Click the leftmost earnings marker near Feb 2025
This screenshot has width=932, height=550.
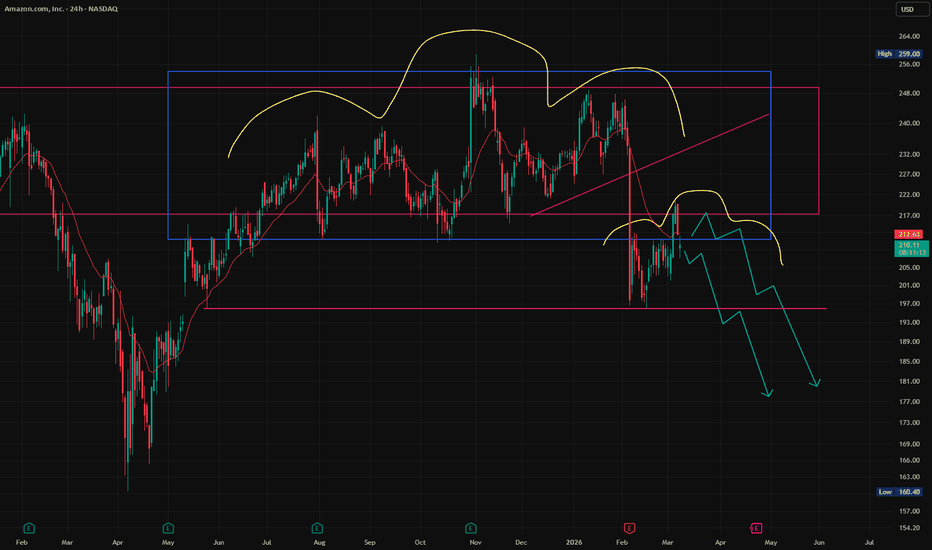pyautogui.click(x=30, y=527)
